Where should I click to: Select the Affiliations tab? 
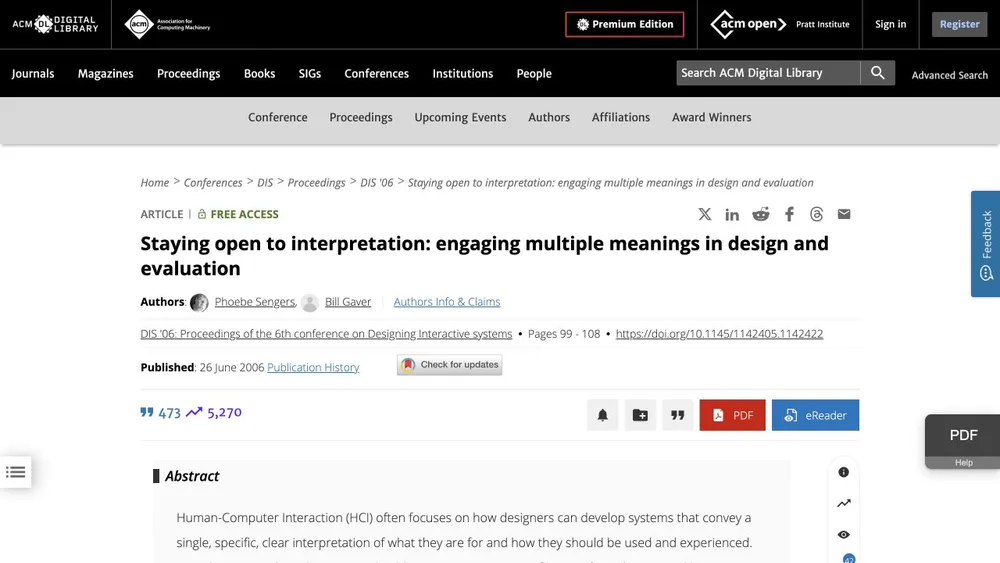click(x=621, y=117)
